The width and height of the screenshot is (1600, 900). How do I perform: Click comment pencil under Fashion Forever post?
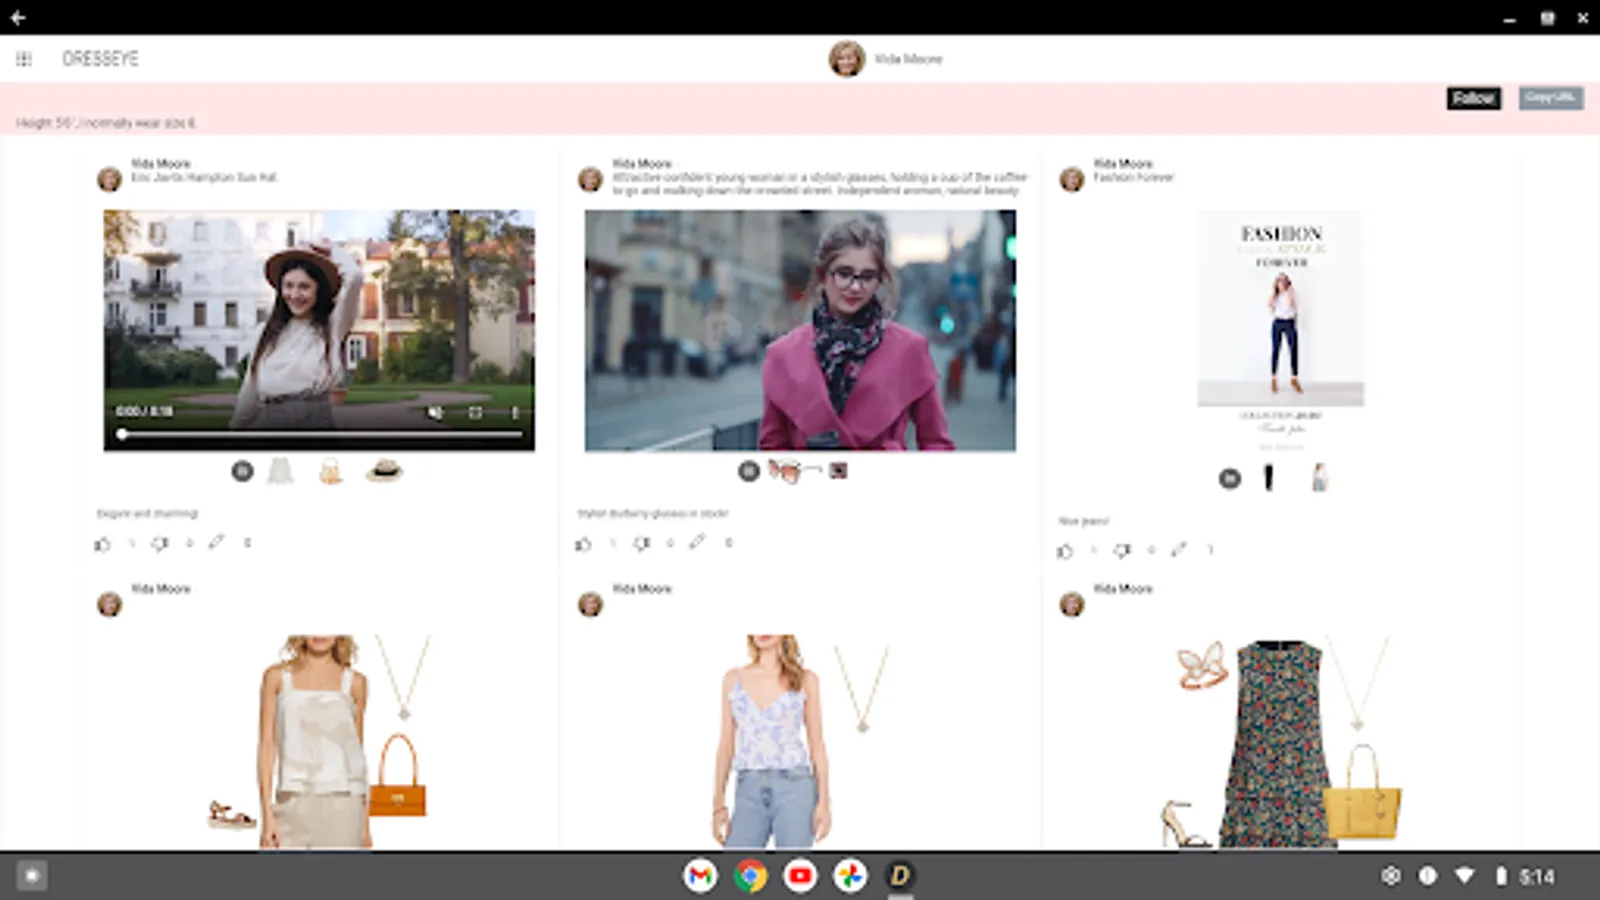click(x=1179, y=550)
